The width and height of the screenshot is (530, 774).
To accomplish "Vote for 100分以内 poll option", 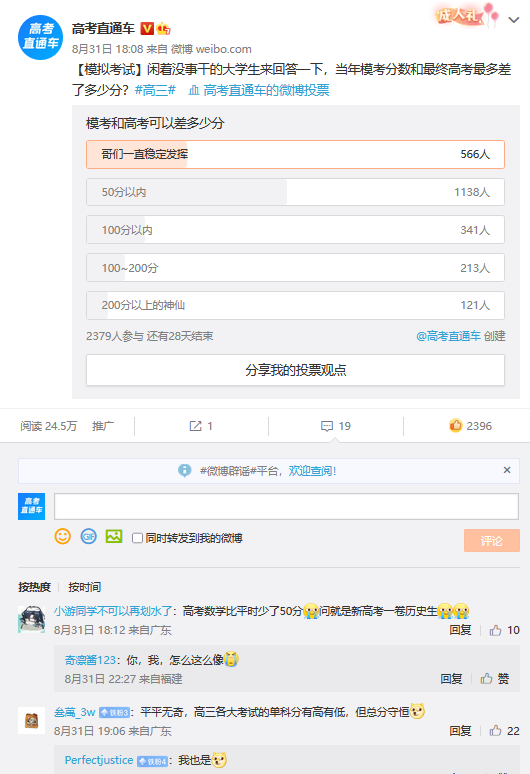I will [x=295, y=230].
